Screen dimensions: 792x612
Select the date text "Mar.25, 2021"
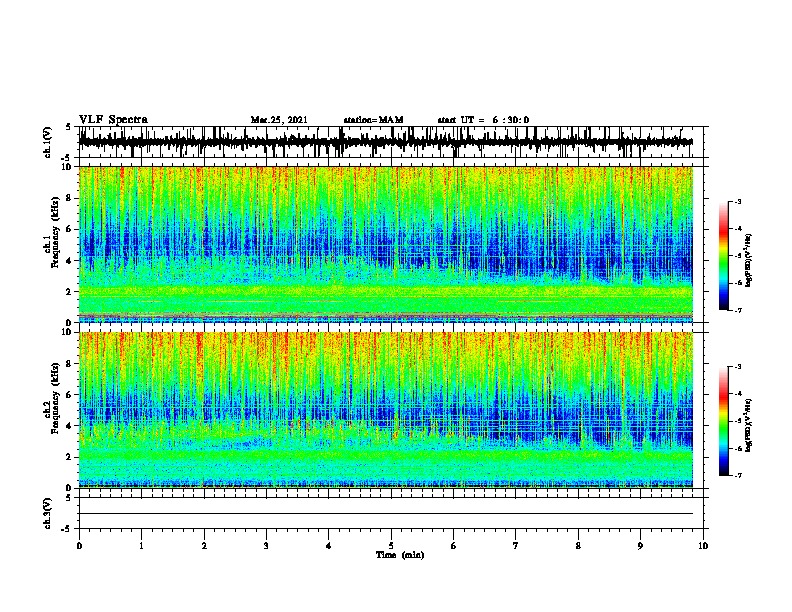point(279,120)
